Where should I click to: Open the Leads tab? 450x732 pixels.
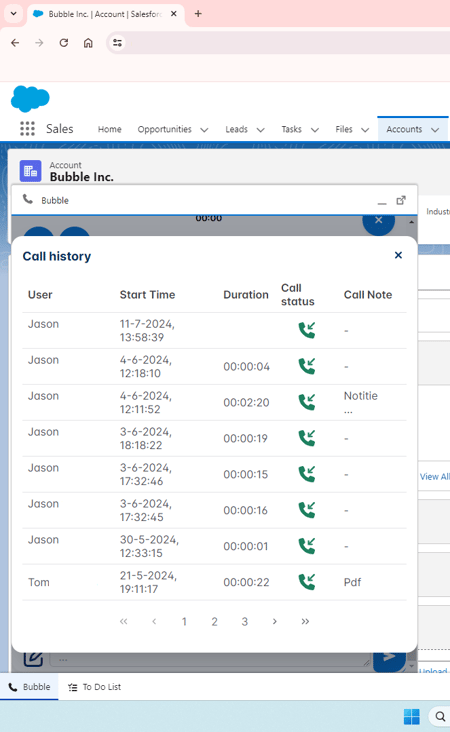coord(236,129)
